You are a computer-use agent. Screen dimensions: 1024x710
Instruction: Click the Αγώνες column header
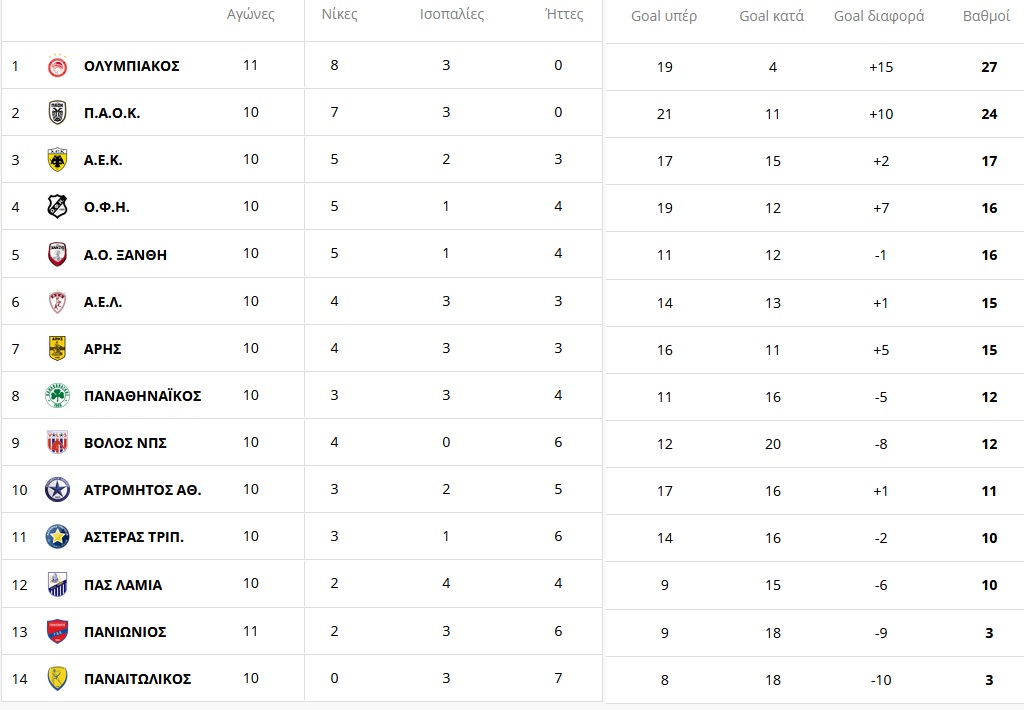tap(251, 15)
